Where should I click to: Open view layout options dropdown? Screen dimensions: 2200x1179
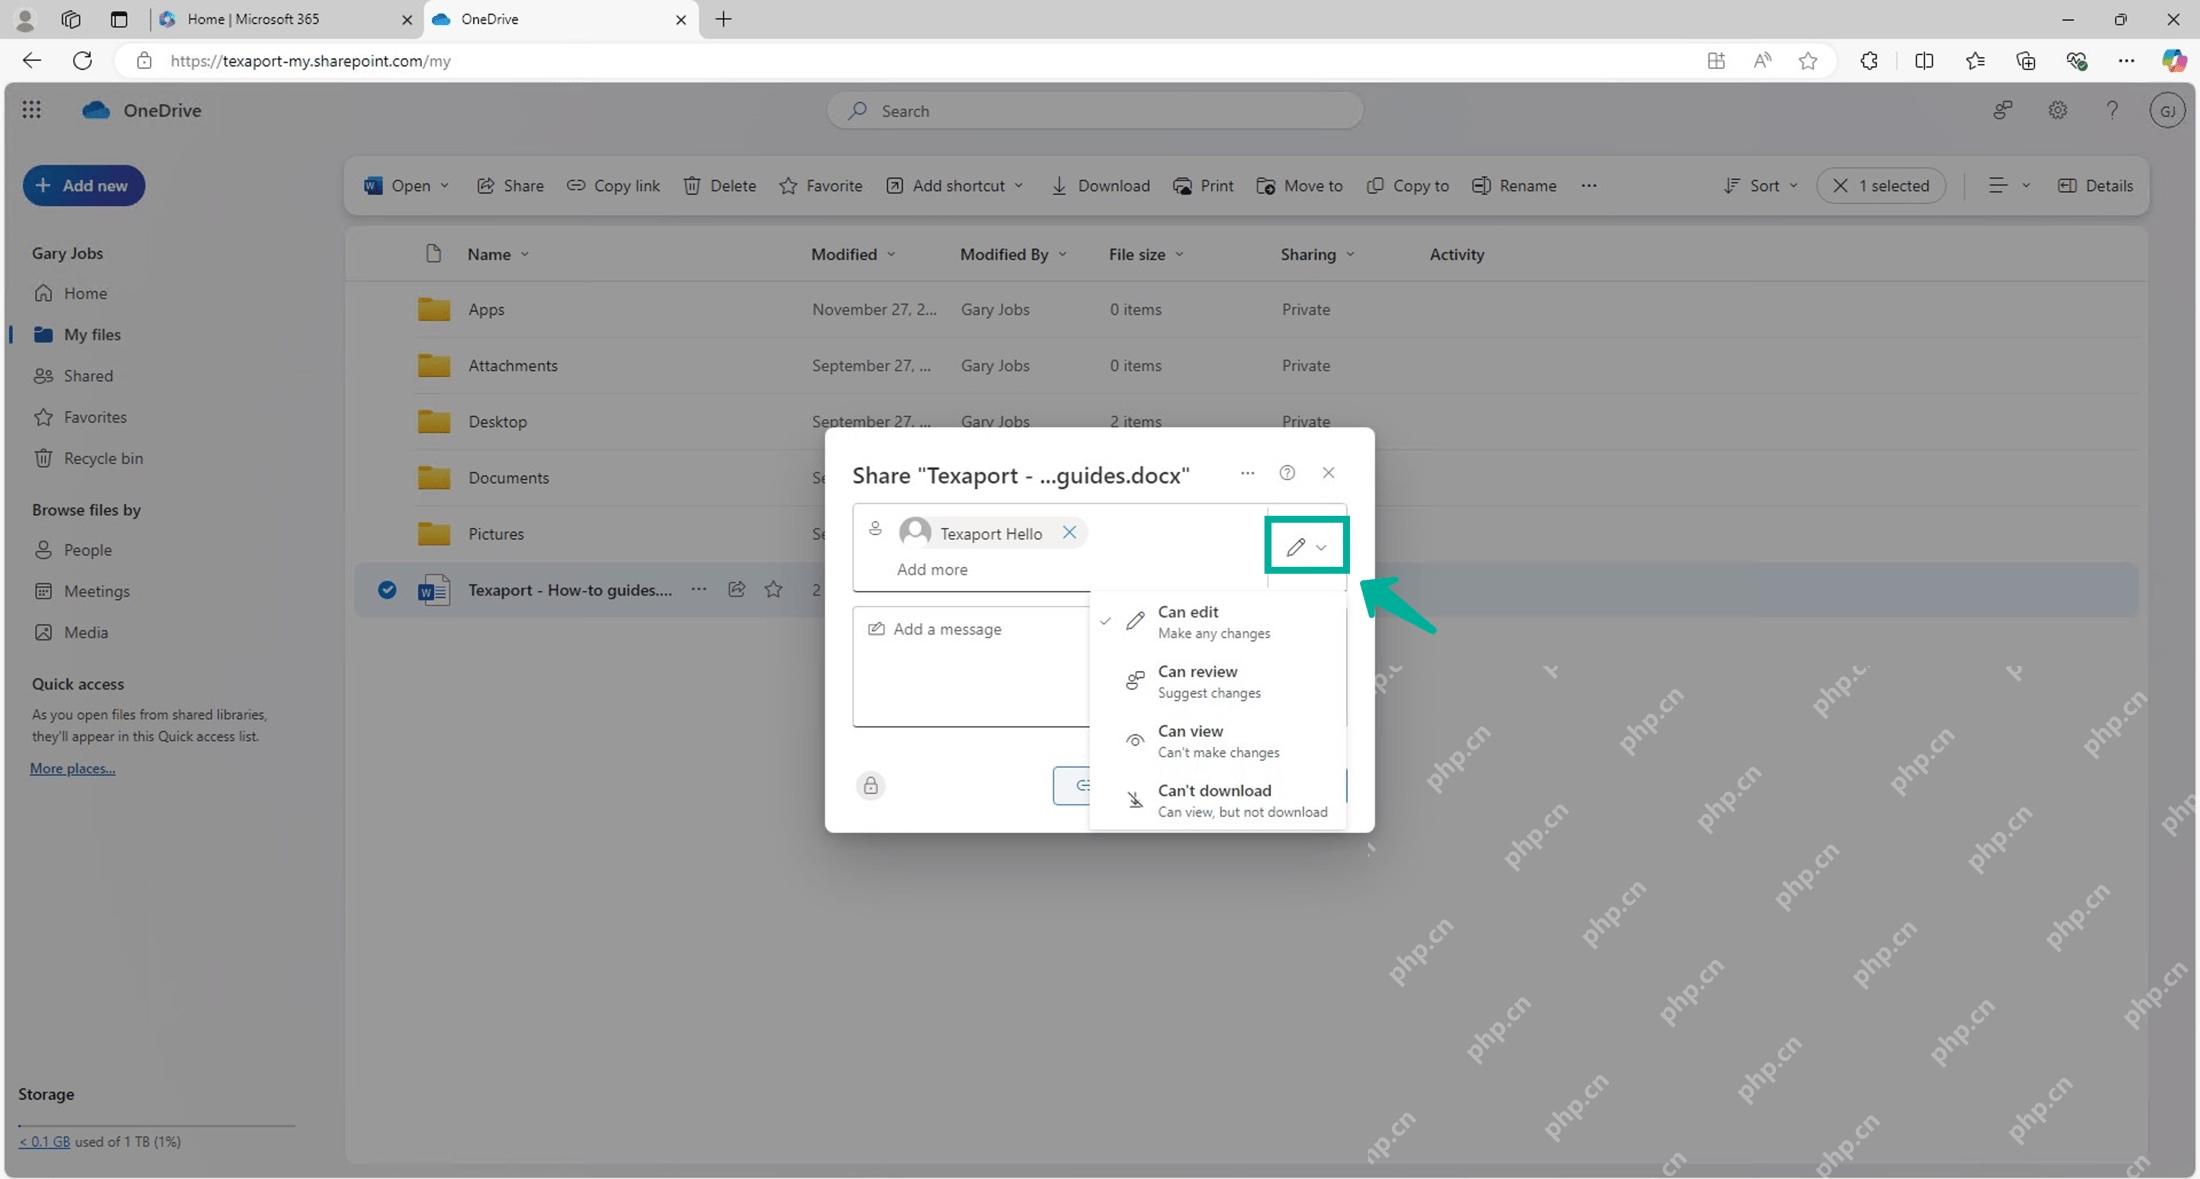tap(2008, 185)
